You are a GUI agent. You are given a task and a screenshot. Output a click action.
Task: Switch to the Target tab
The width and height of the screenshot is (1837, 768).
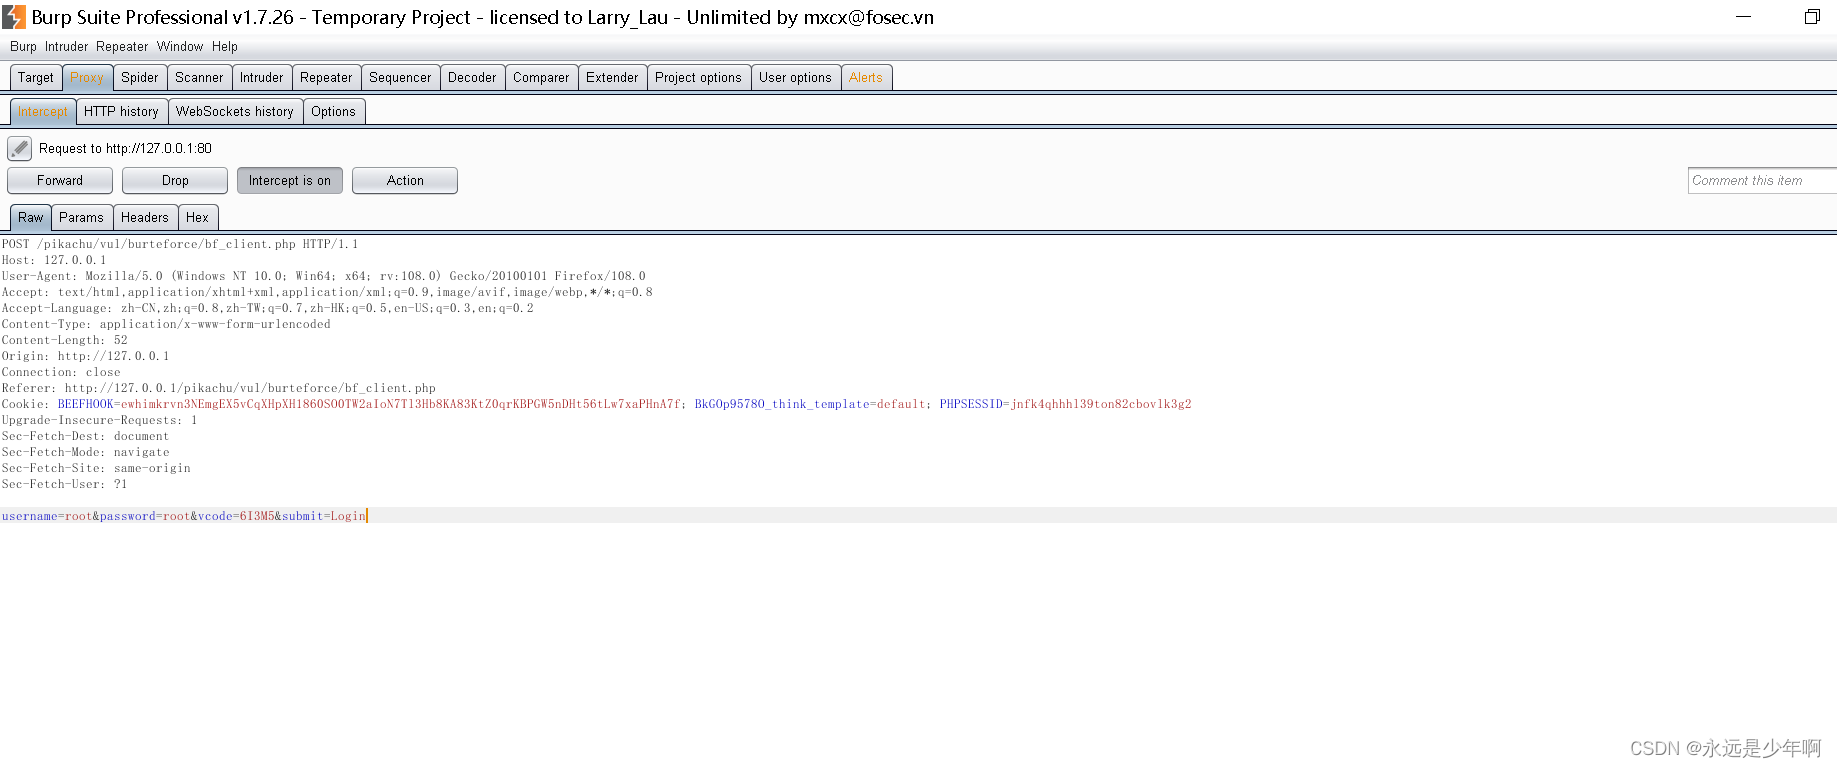pos(36,78)
